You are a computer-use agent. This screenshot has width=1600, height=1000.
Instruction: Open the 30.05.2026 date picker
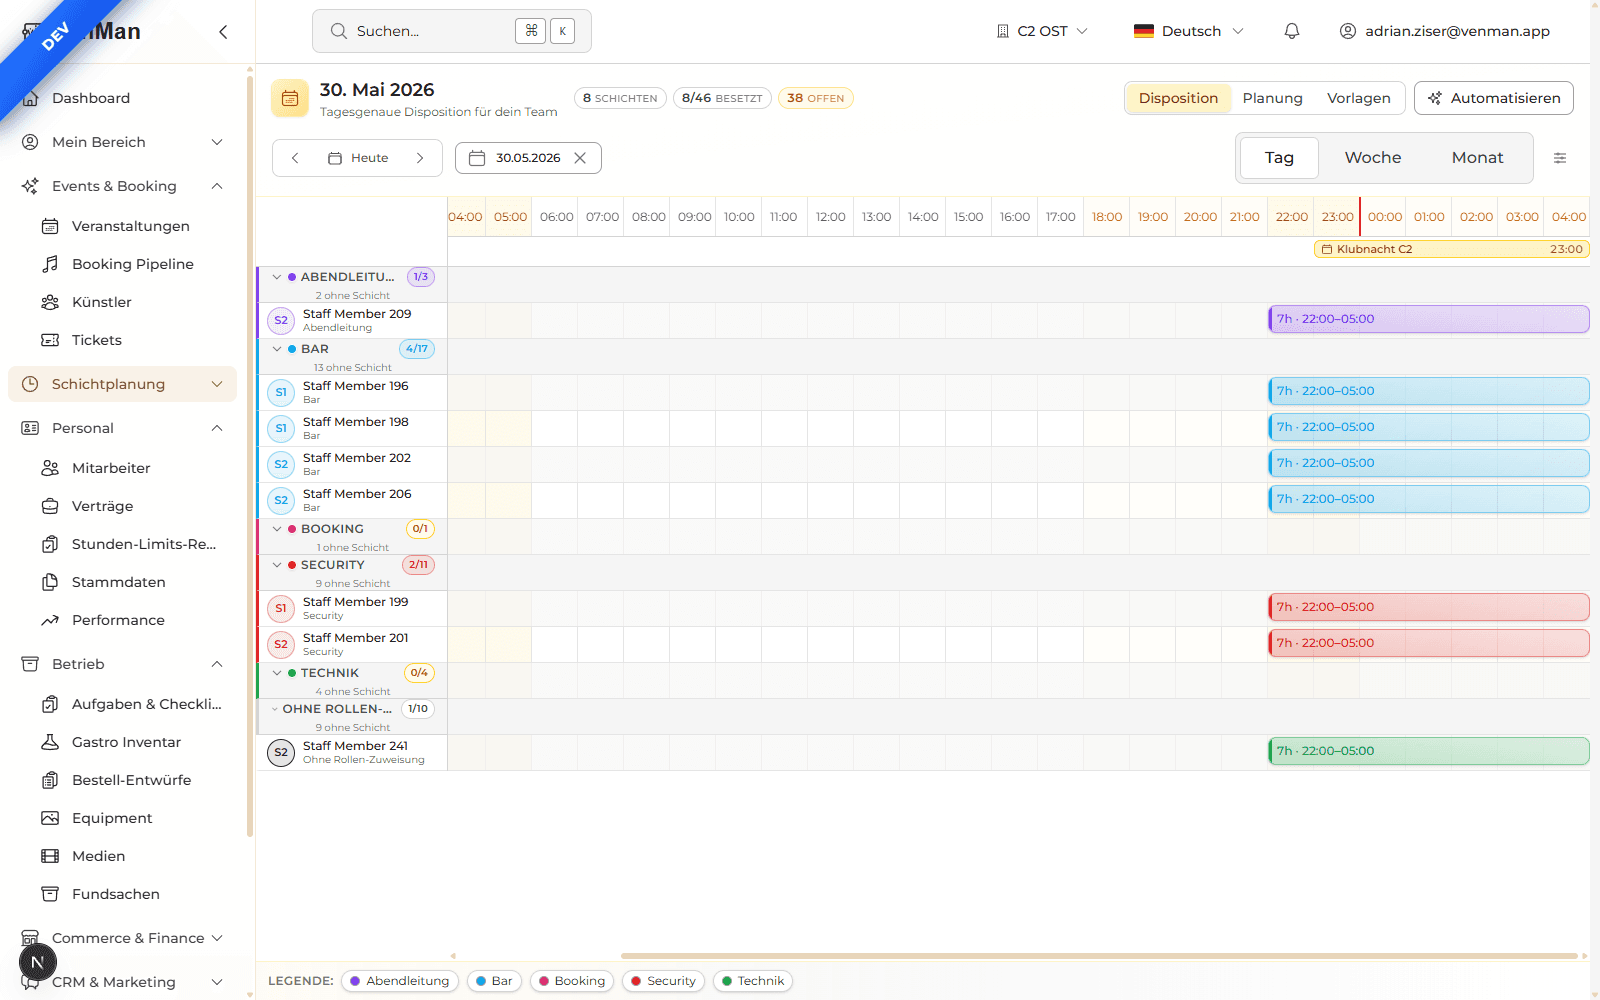[x=528, y=158]
